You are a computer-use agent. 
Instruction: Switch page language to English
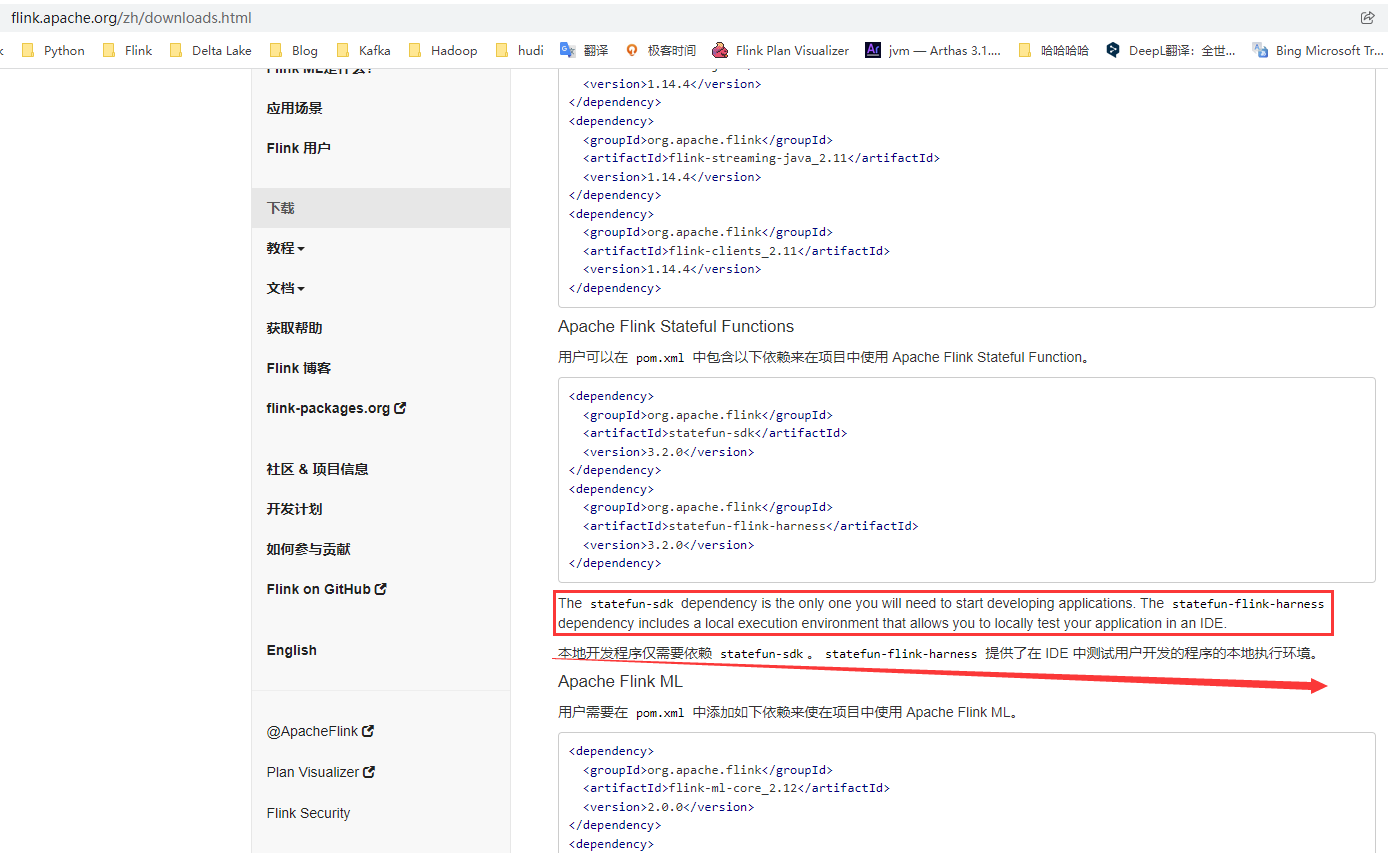[x=291, y=650]
